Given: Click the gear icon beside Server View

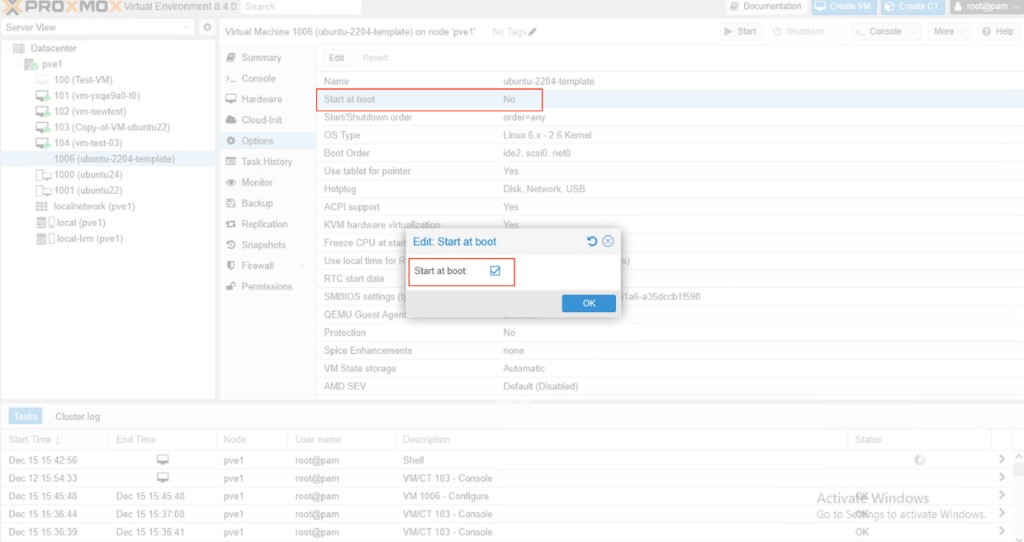Looking at the screenshot, I should tap(207, 27).
